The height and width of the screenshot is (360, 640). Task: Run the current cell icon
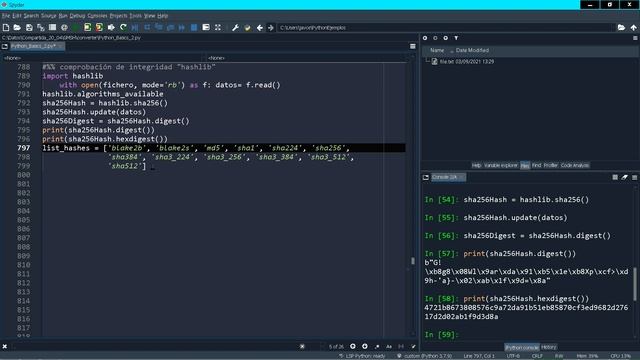[87, 27]
